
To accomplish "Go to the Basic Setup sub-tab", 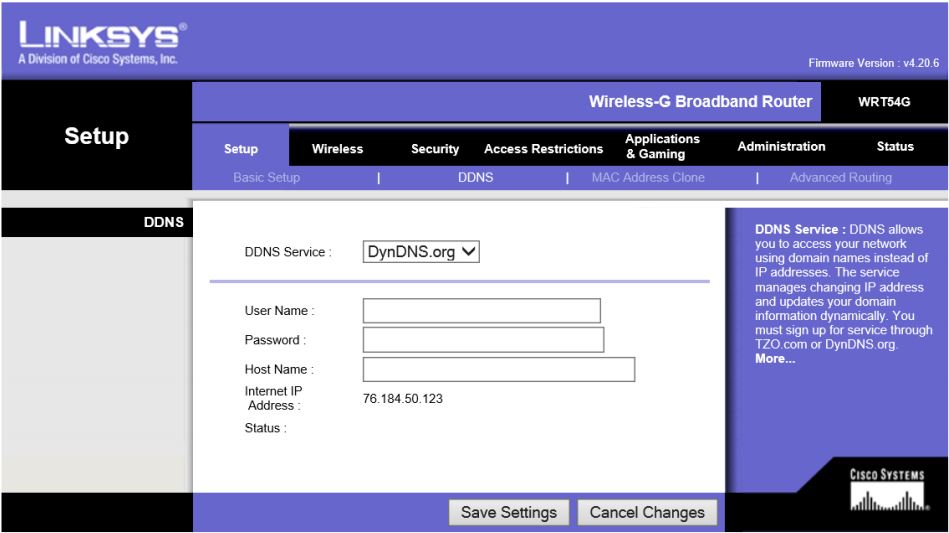I will 266,177.
